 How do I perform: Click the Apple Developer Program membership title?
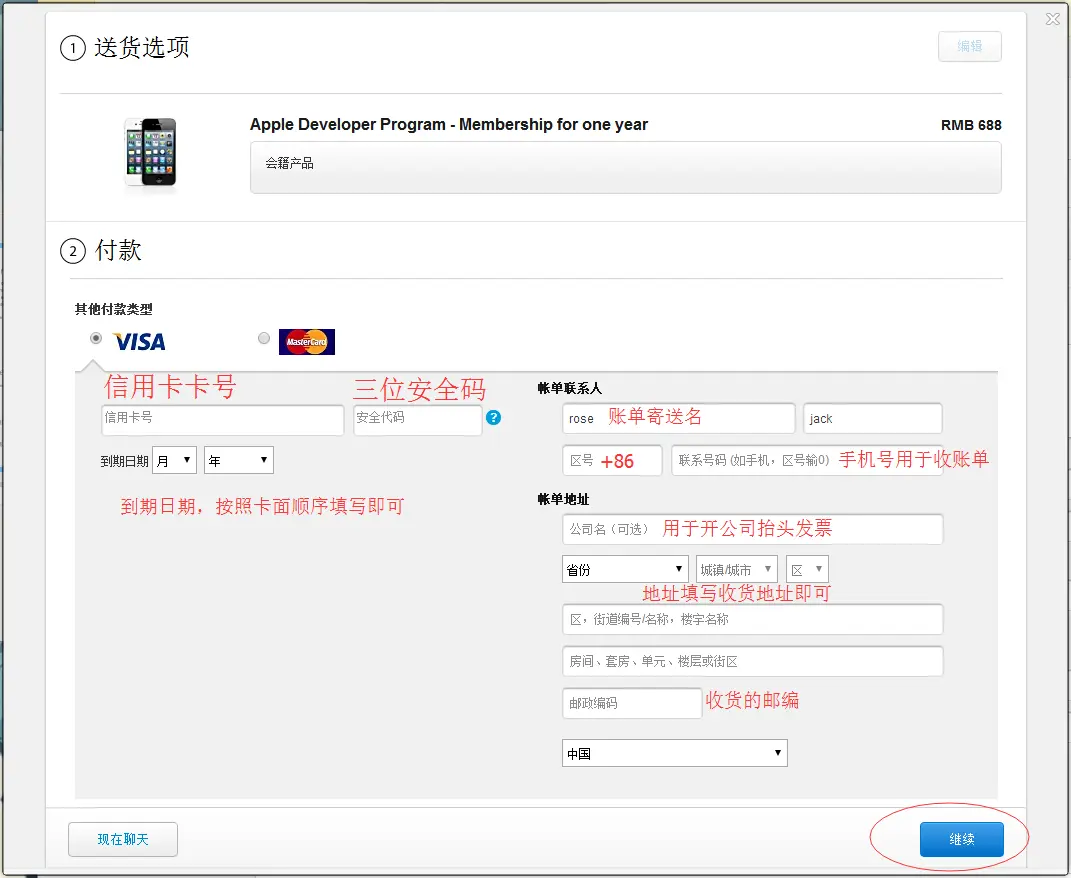[x=449, y=124]
